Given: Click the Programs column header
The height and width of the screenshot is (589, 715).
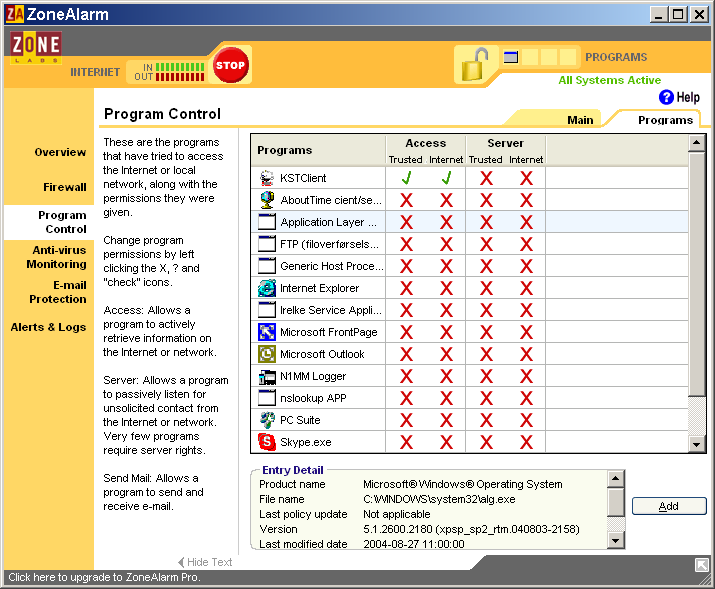Looking at the screenshot, I should (318, 150).
